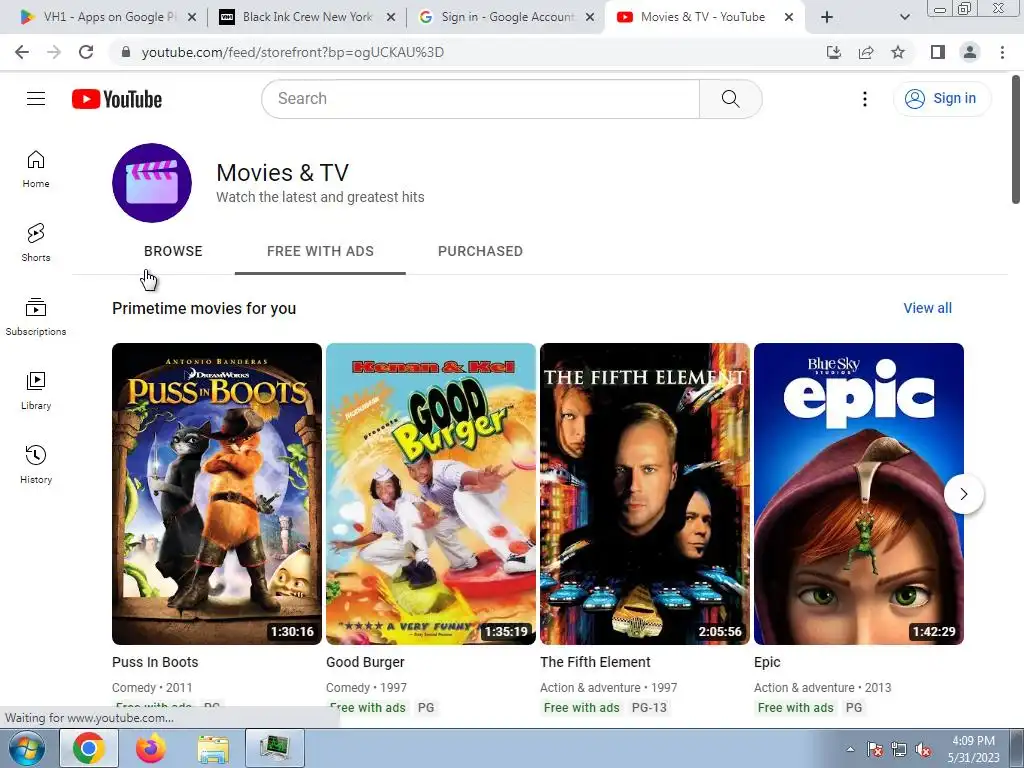
Task: Open YouTube settings three-dot menu
Action: (865, 99)
